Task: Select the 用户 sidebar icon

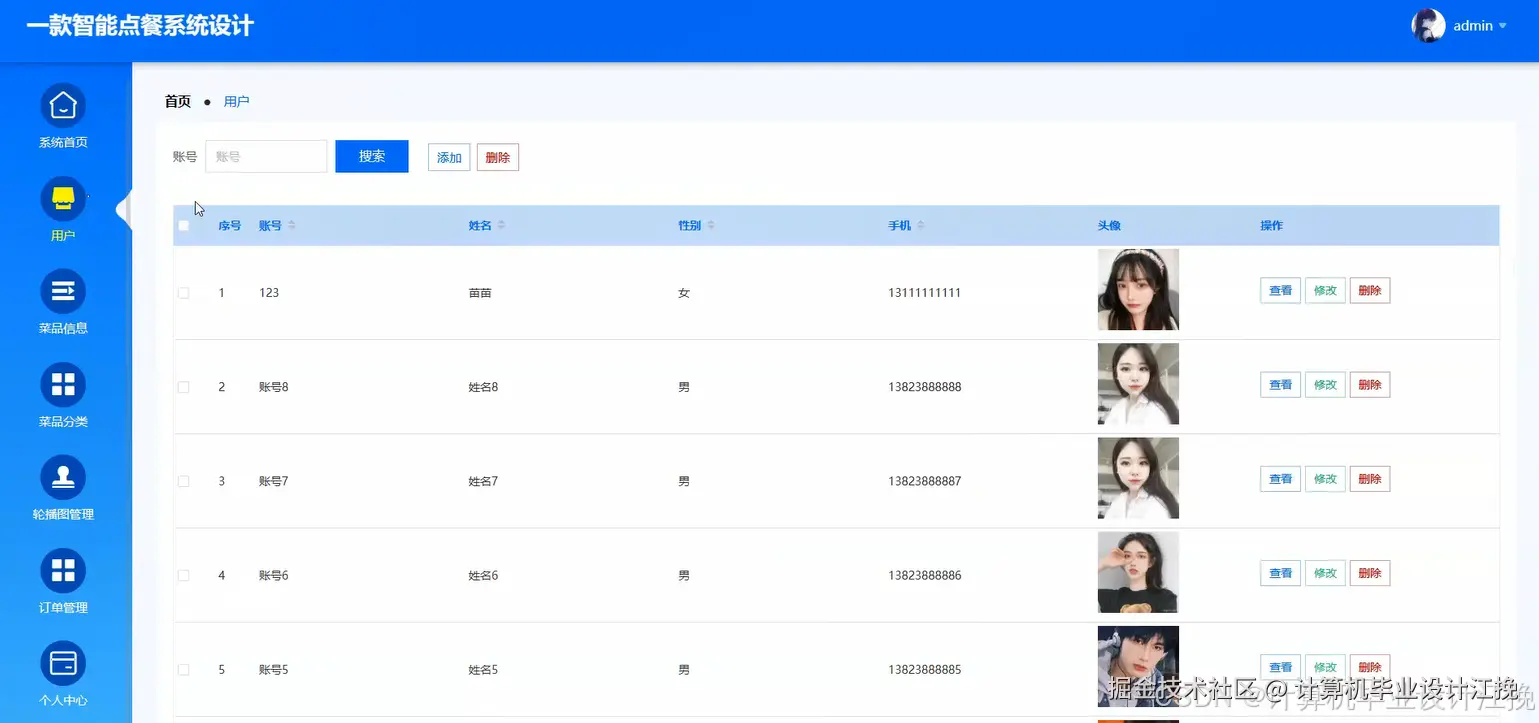Action: click(63, 198)
